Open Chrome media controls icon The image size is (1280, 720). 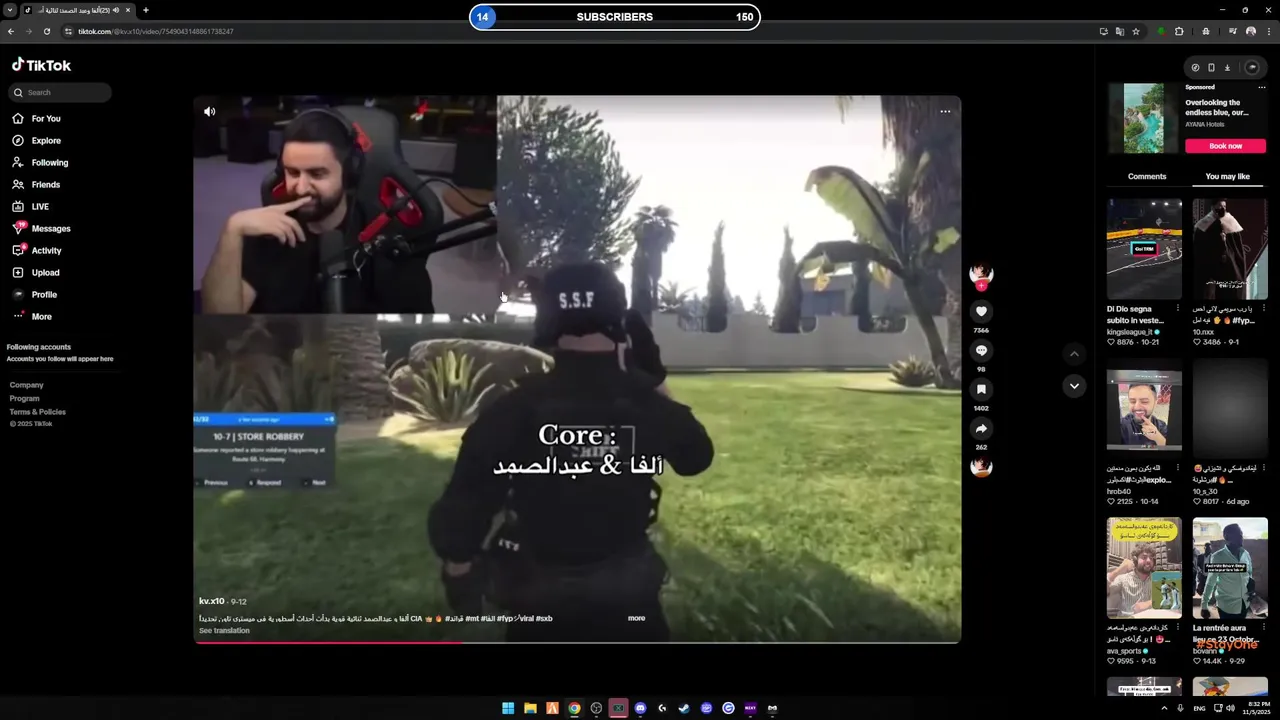click(x=1233, y=31)
